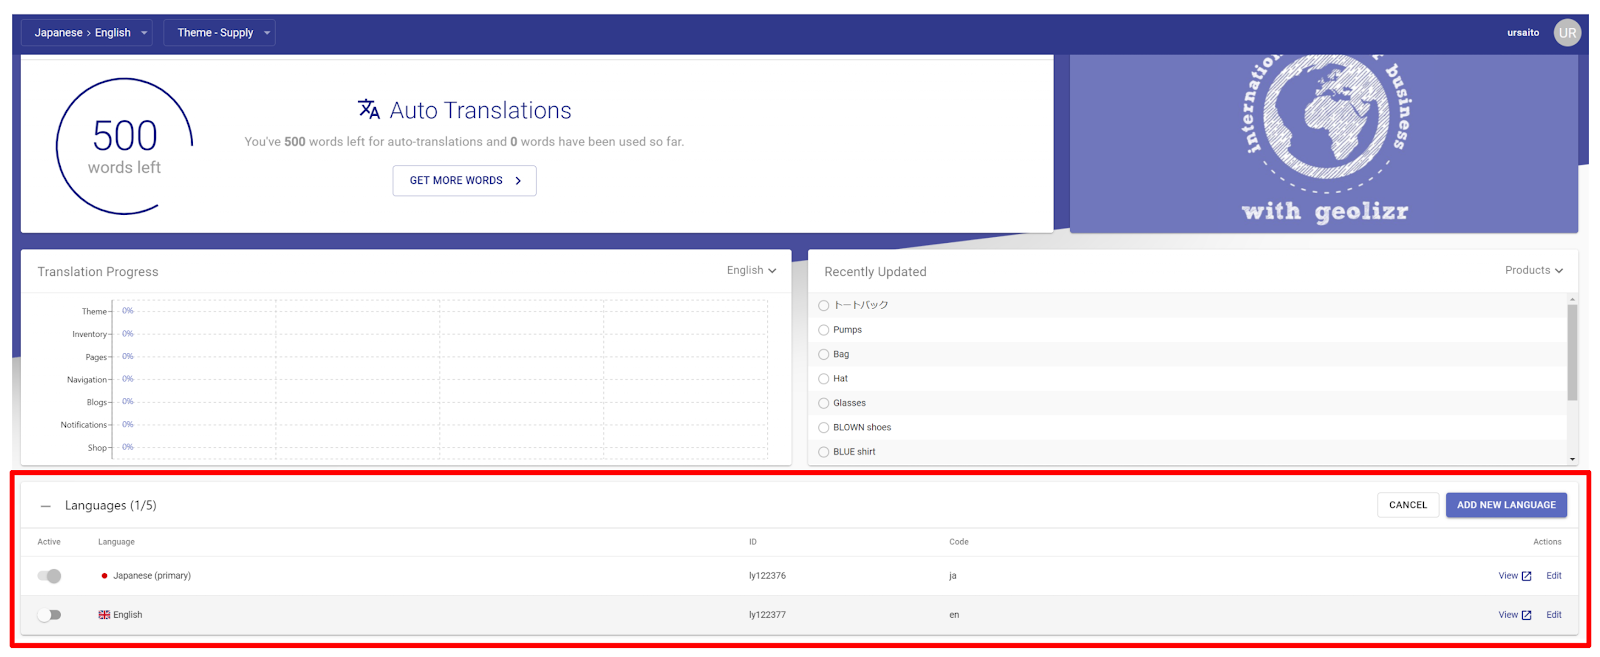Open the Japanese > English language dropdown
This screenshot has height=657, width=1600.
[x=89, y=33]
